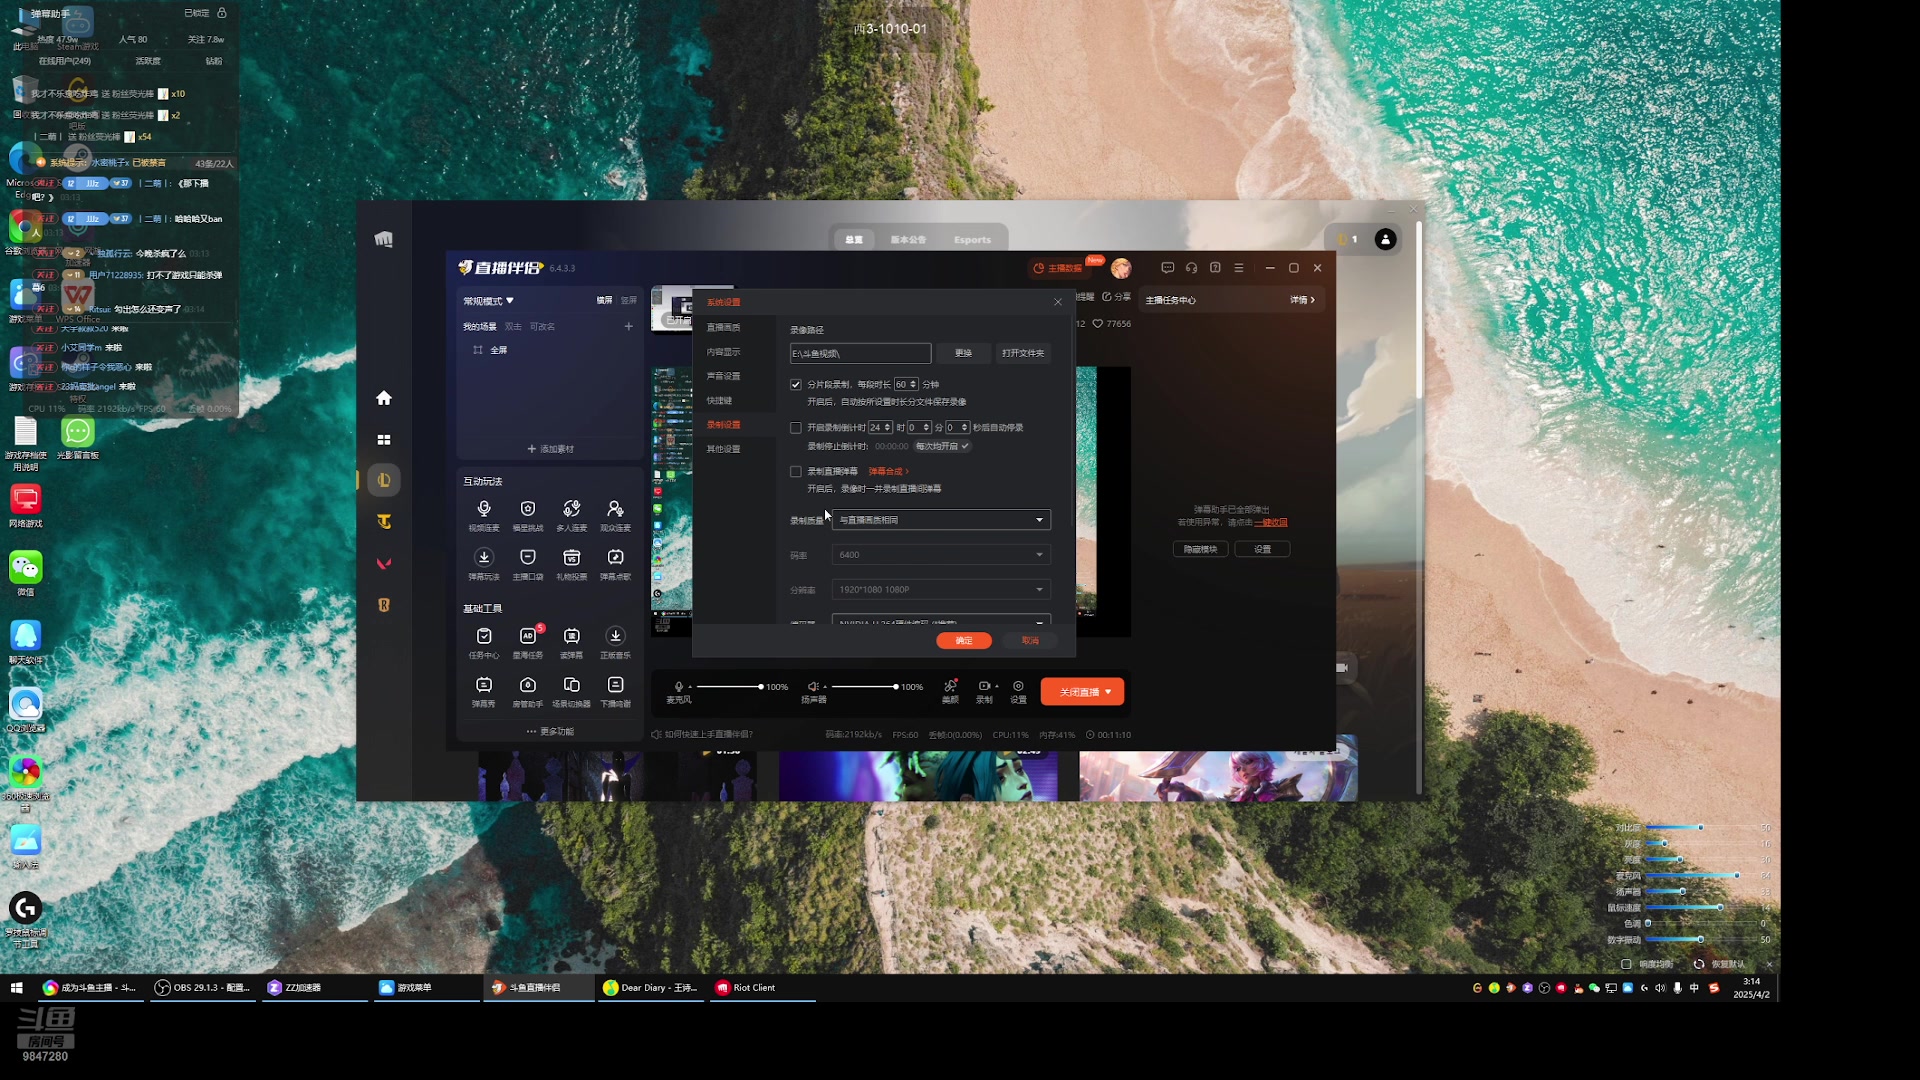Open 场景切换器 tool icon
This screenshot has height=1080, width=1920.
tap(571, 685)
